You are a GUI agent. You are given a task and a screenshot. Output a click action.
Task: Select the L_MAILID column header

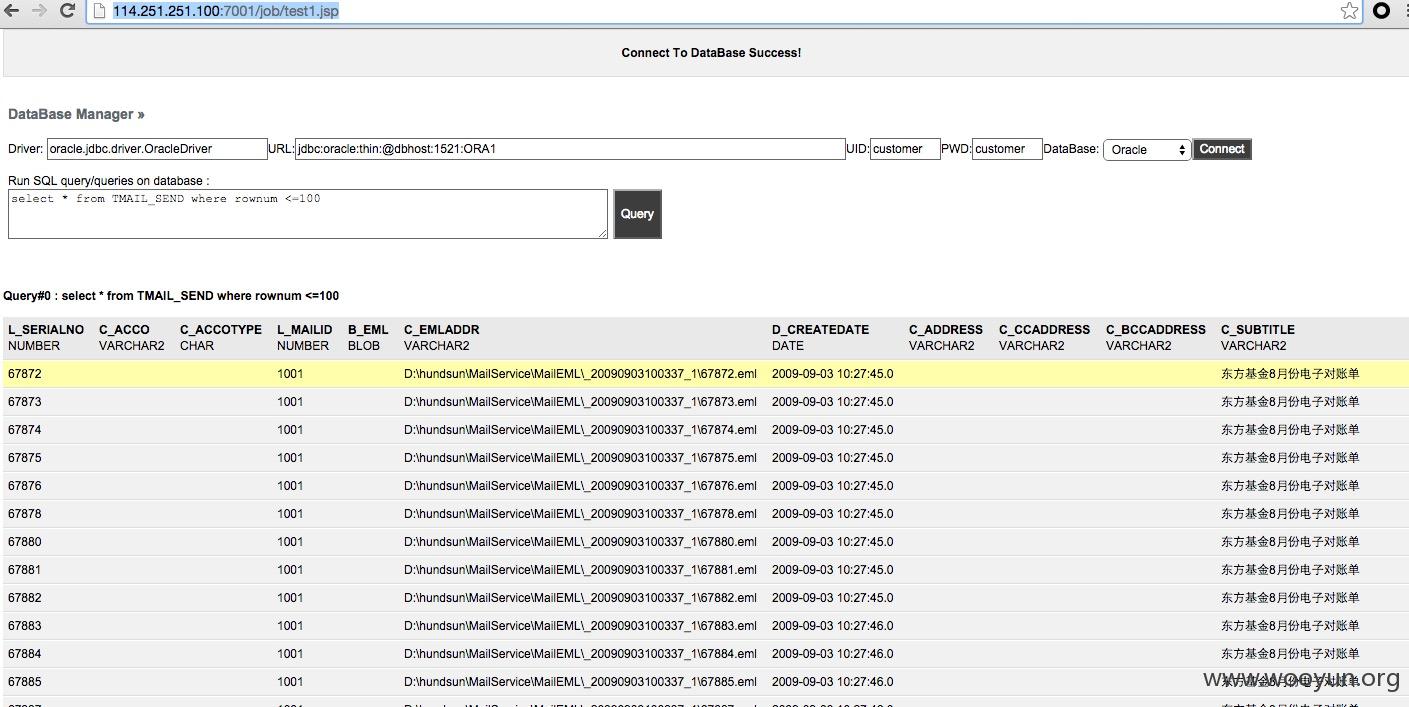pyautogui.click(x=305, y=330)
